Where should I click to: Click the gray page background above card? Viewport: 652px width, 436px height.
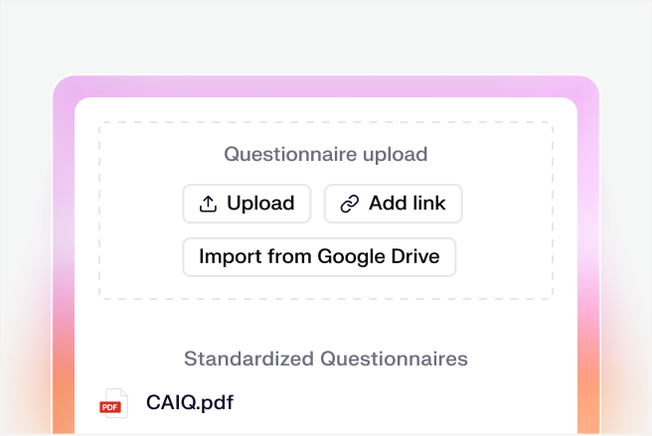click(325, 35)
